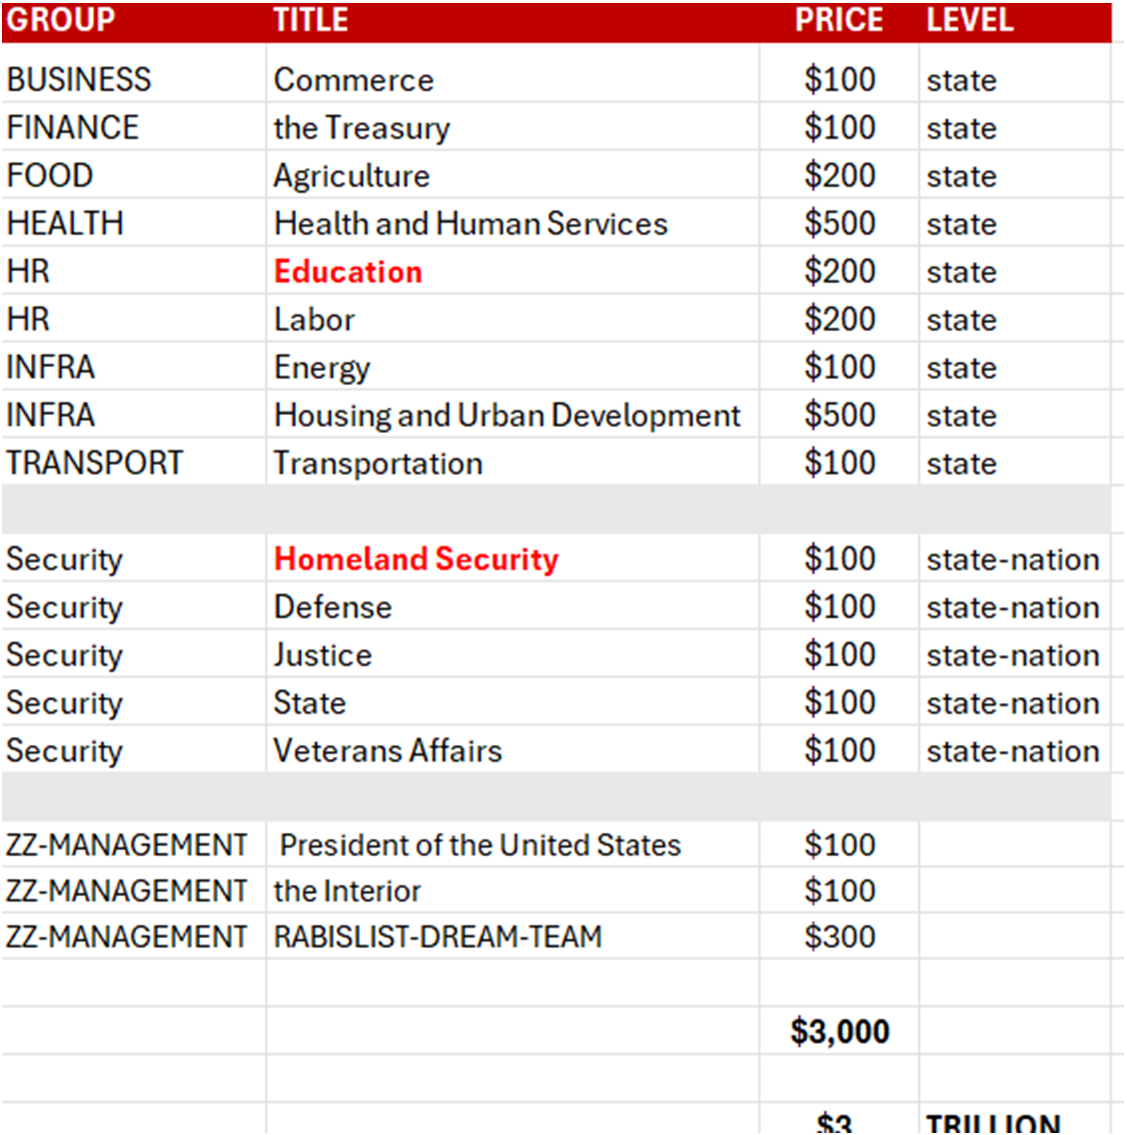Click the RABISLIST-DREAM-TEAM cell
The width and height of the screenshot is (1127, 1135).
point(438,937)
